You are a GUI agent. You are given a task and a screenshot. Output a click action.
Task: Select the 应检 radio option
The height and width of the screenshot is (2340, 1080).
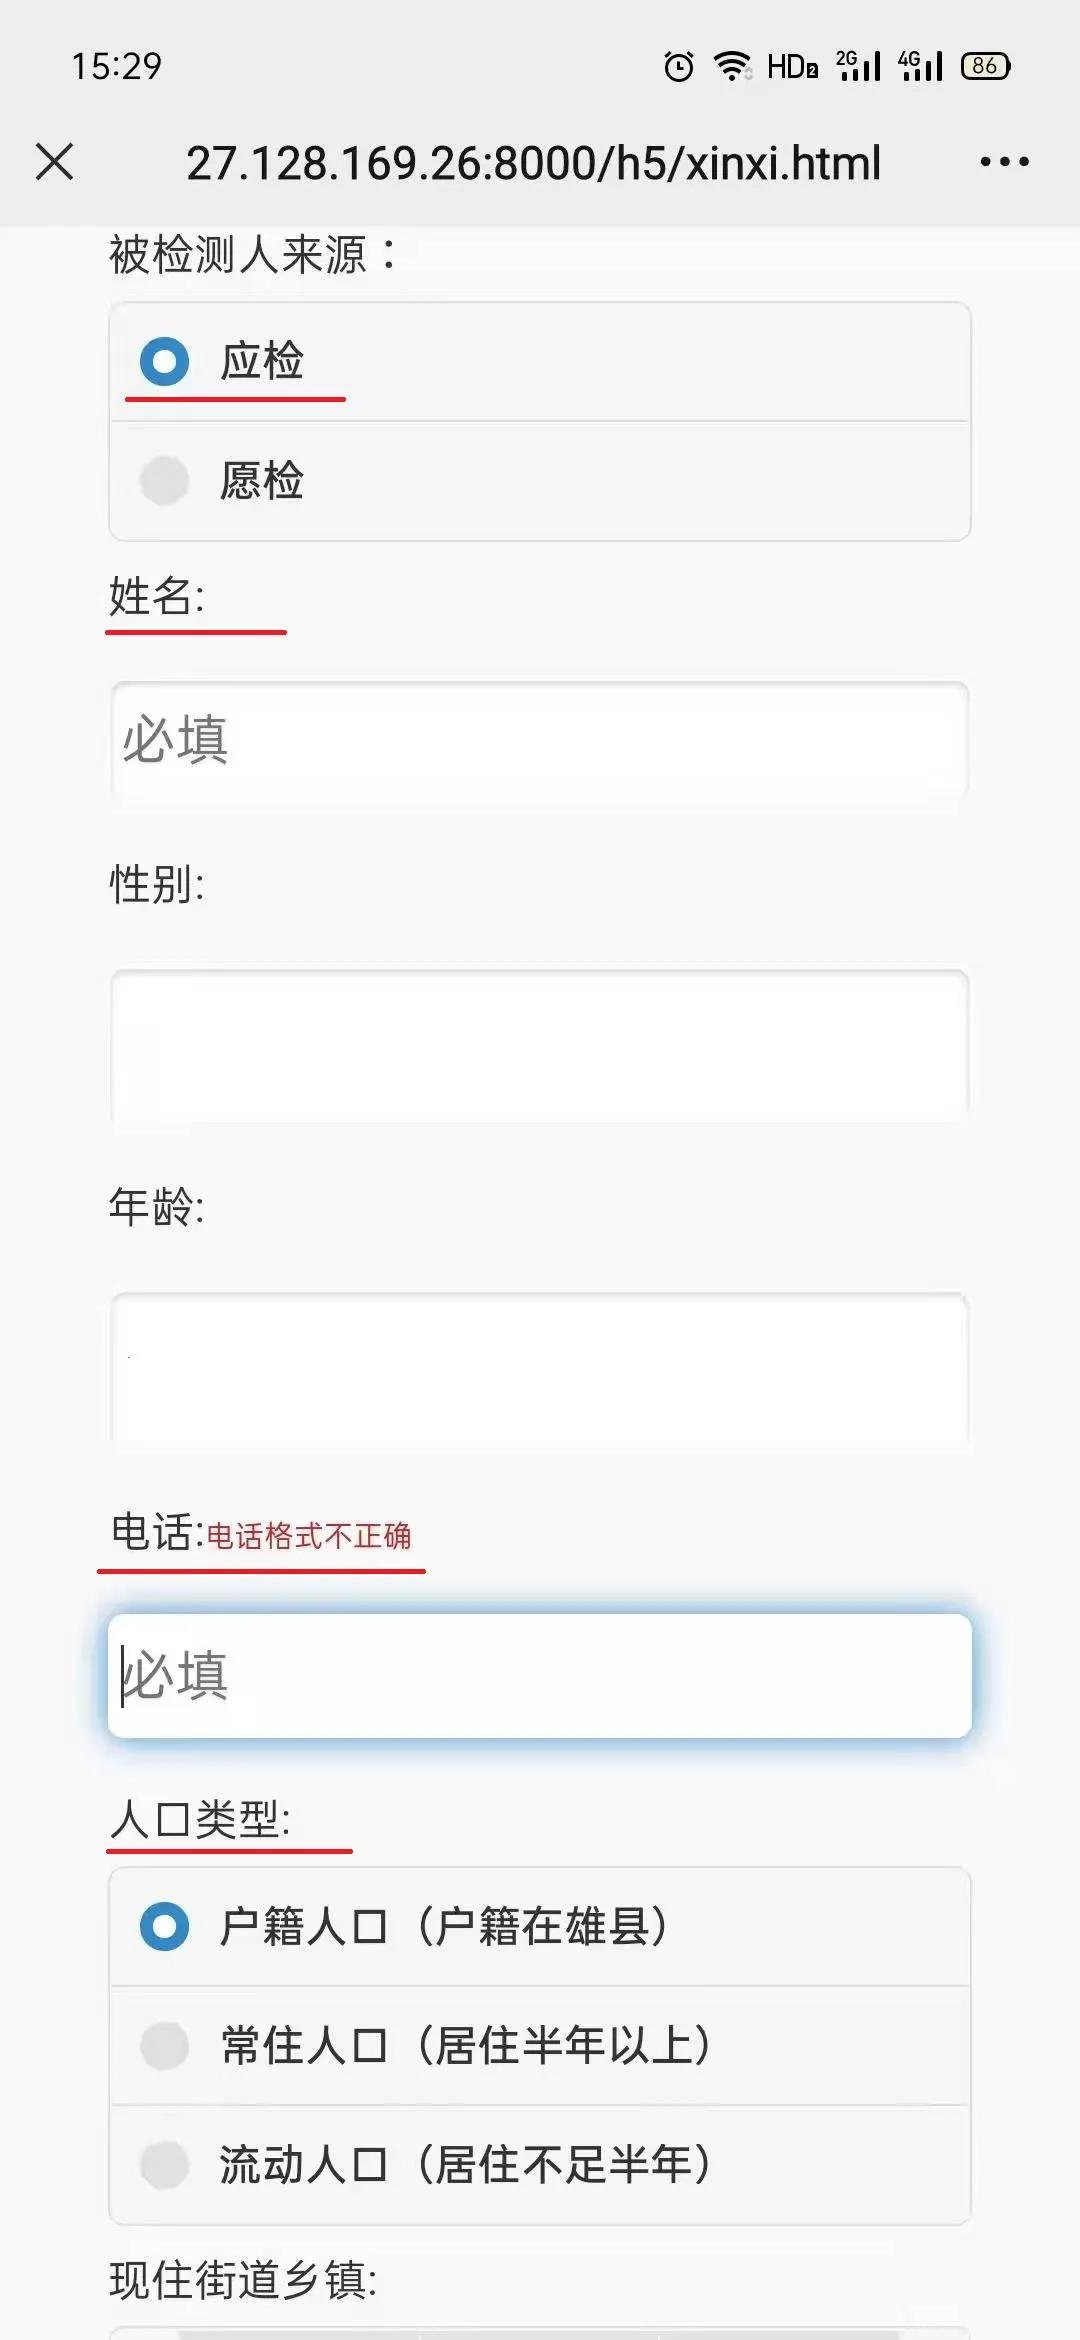(x=165, y=361)
